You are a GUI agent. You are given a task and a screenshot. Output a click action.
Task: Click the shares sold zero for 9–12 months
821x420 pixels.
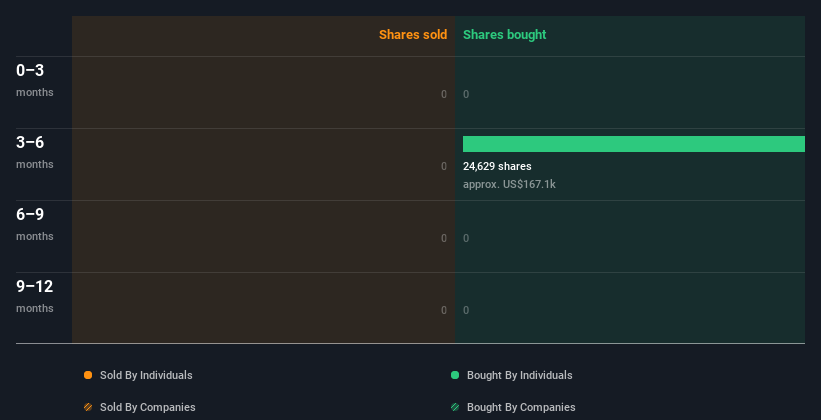[444, 310]
